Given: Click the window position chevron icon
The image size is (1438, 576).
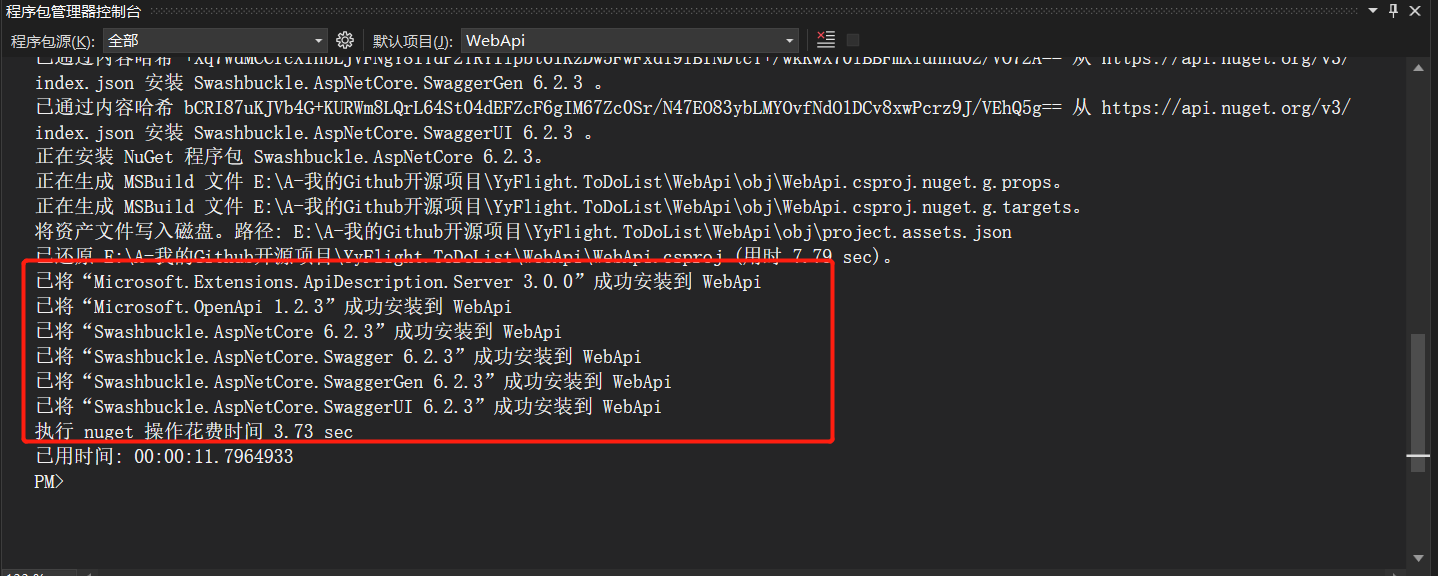Looking at the screenshot, I should pyautogui.click(x=1371, y=11).
